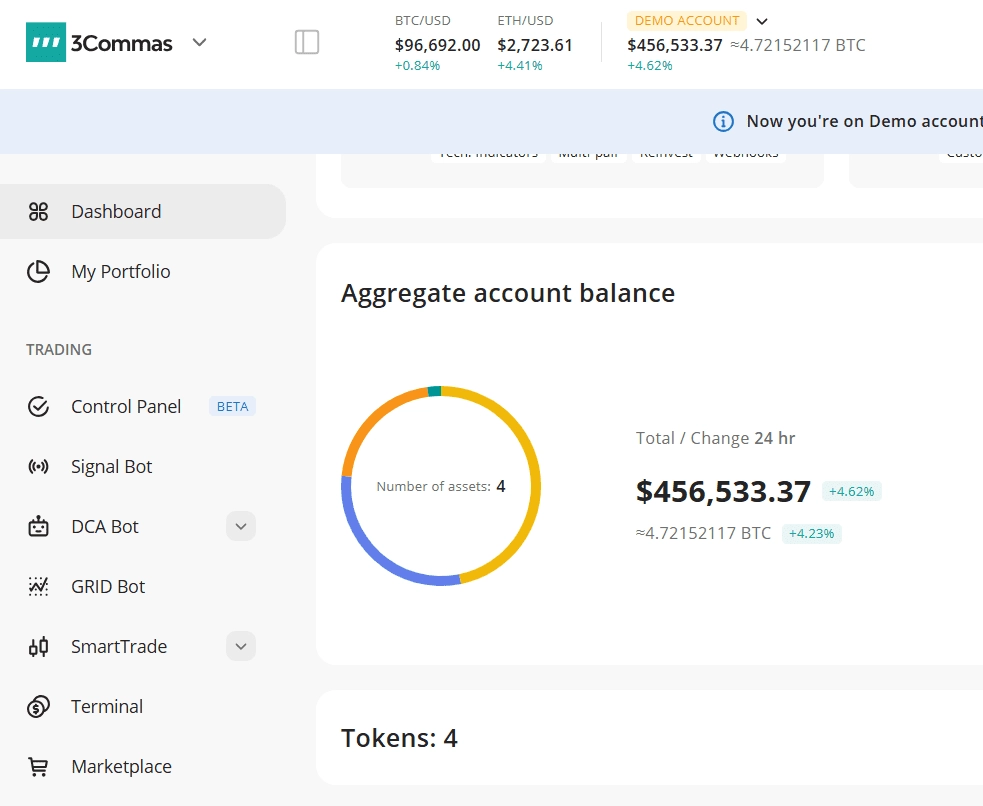
Task: Expand the DCA Bot submenu chevron
Action: [x=241, y=526]
